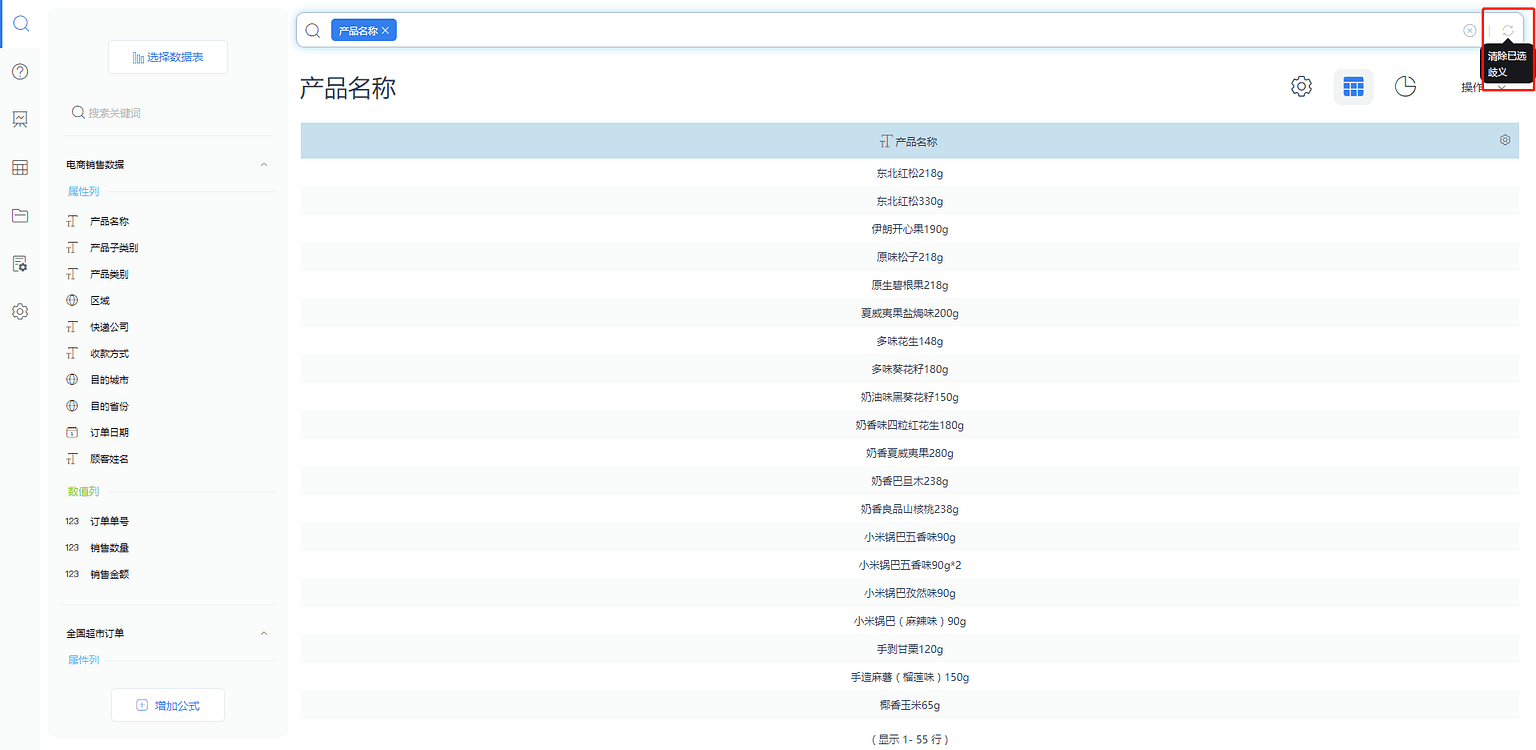This screenshot has width=1536, height=750.
Task: Click the 奶香夏威夷果280g row
Action: (910, 453)
